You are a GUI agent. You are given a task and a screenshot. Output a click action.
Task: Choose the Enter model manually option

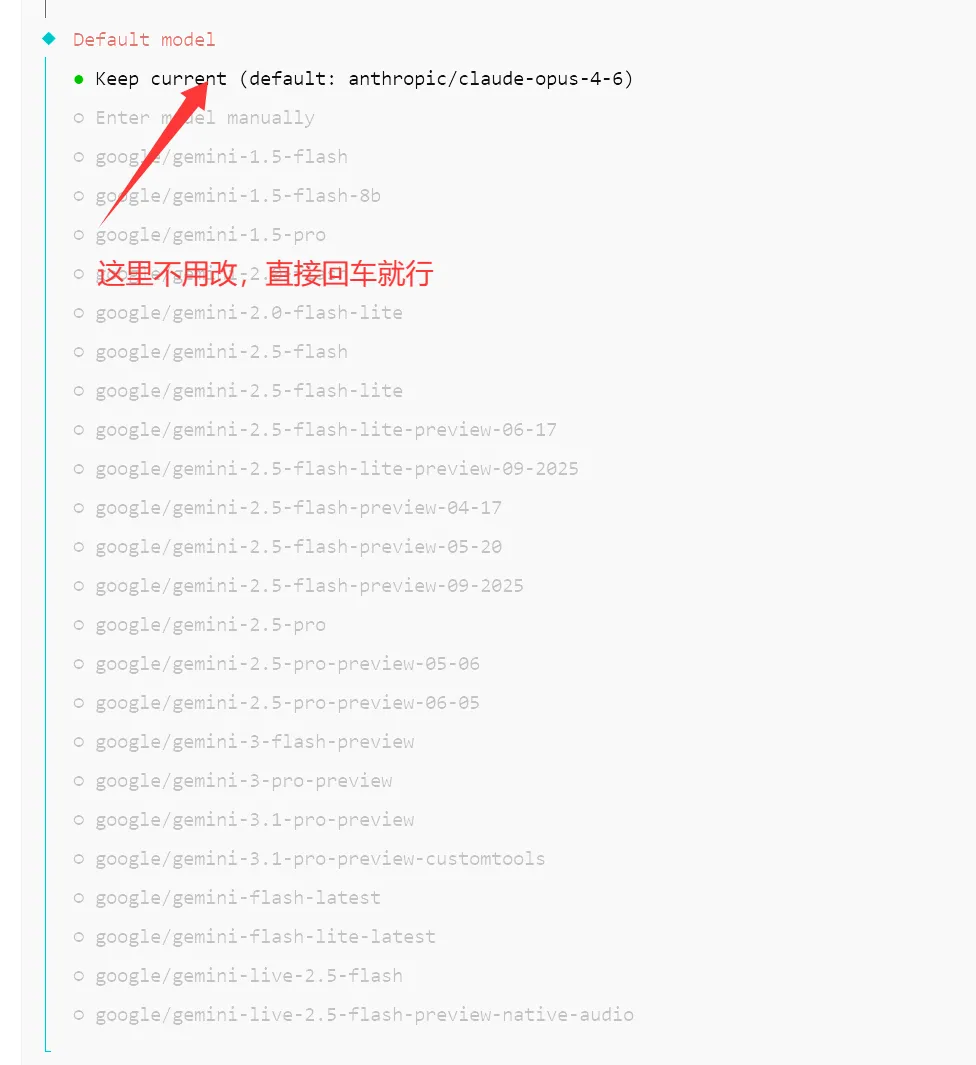point(194,118)
